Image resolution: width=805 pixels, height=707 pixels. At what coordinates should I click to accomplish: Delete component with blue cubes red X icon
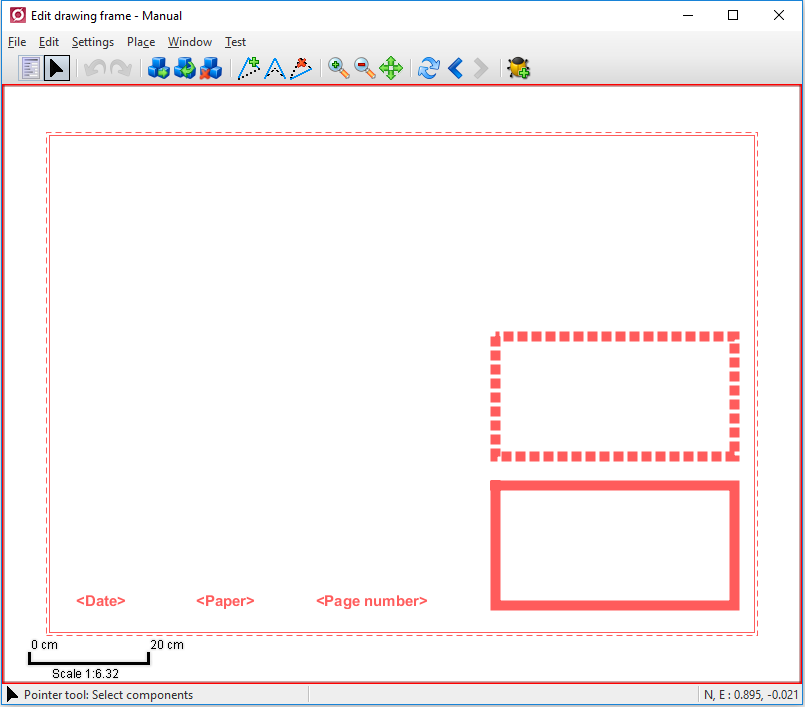(x=211, y=68)
